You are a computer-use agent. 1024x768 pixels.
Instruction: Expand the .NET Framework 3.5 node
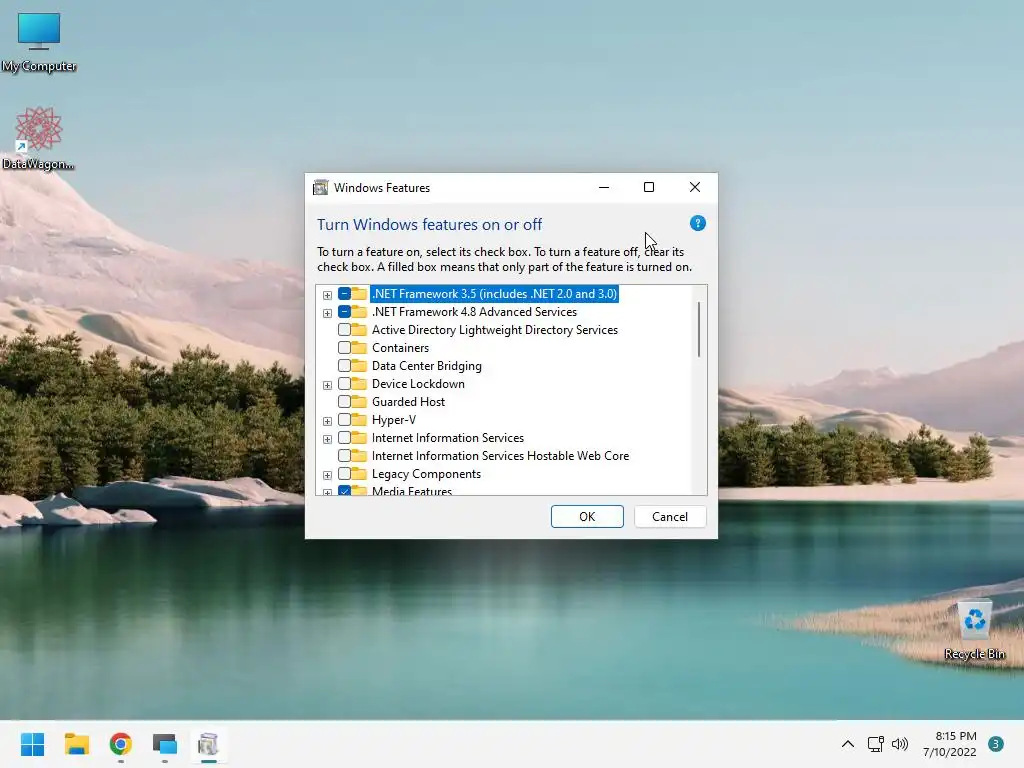click(x=327, y=295)
